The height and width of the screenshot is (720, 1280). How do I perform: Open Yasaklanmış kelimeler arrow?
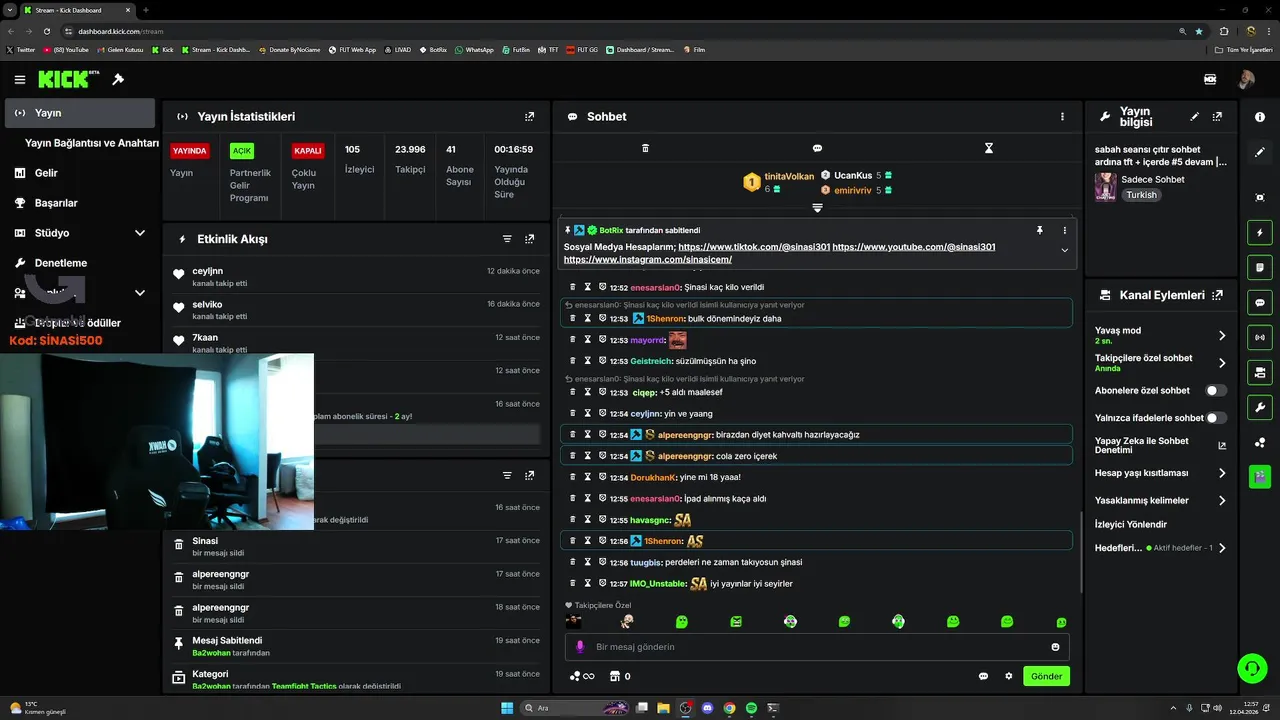pyautogui.click(x=1222, y=500)
